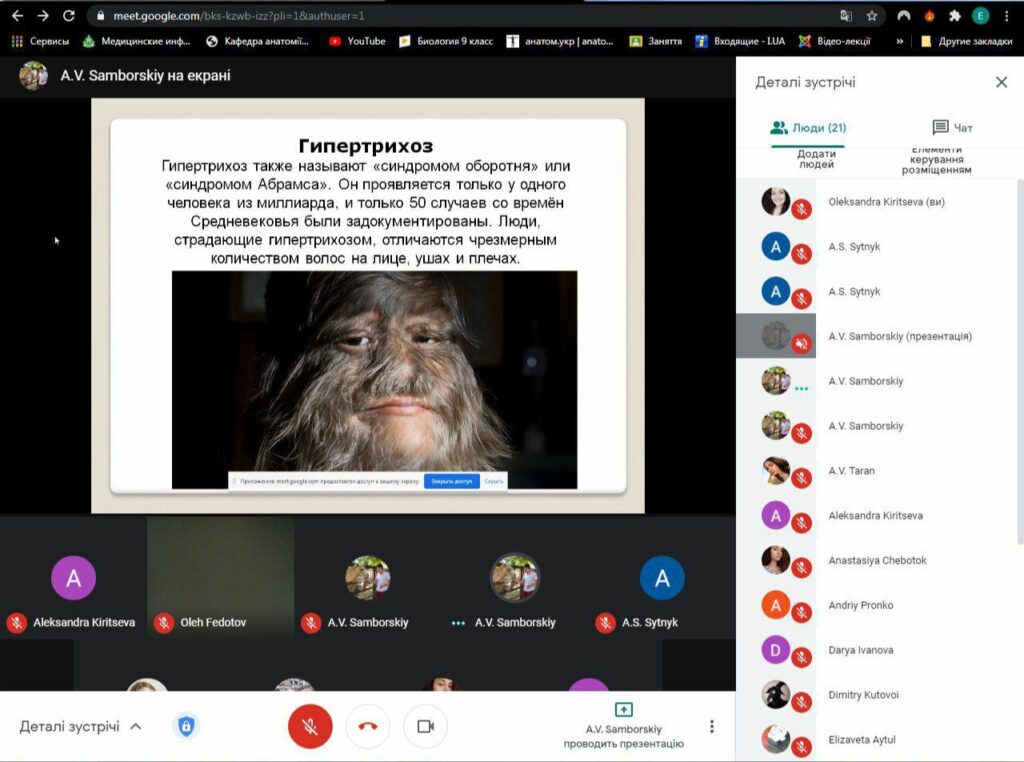Click the orange extension icon in Chrome toolbar
The height and width of the screenshot is (762, 1024).
click(x=929, y=16)
